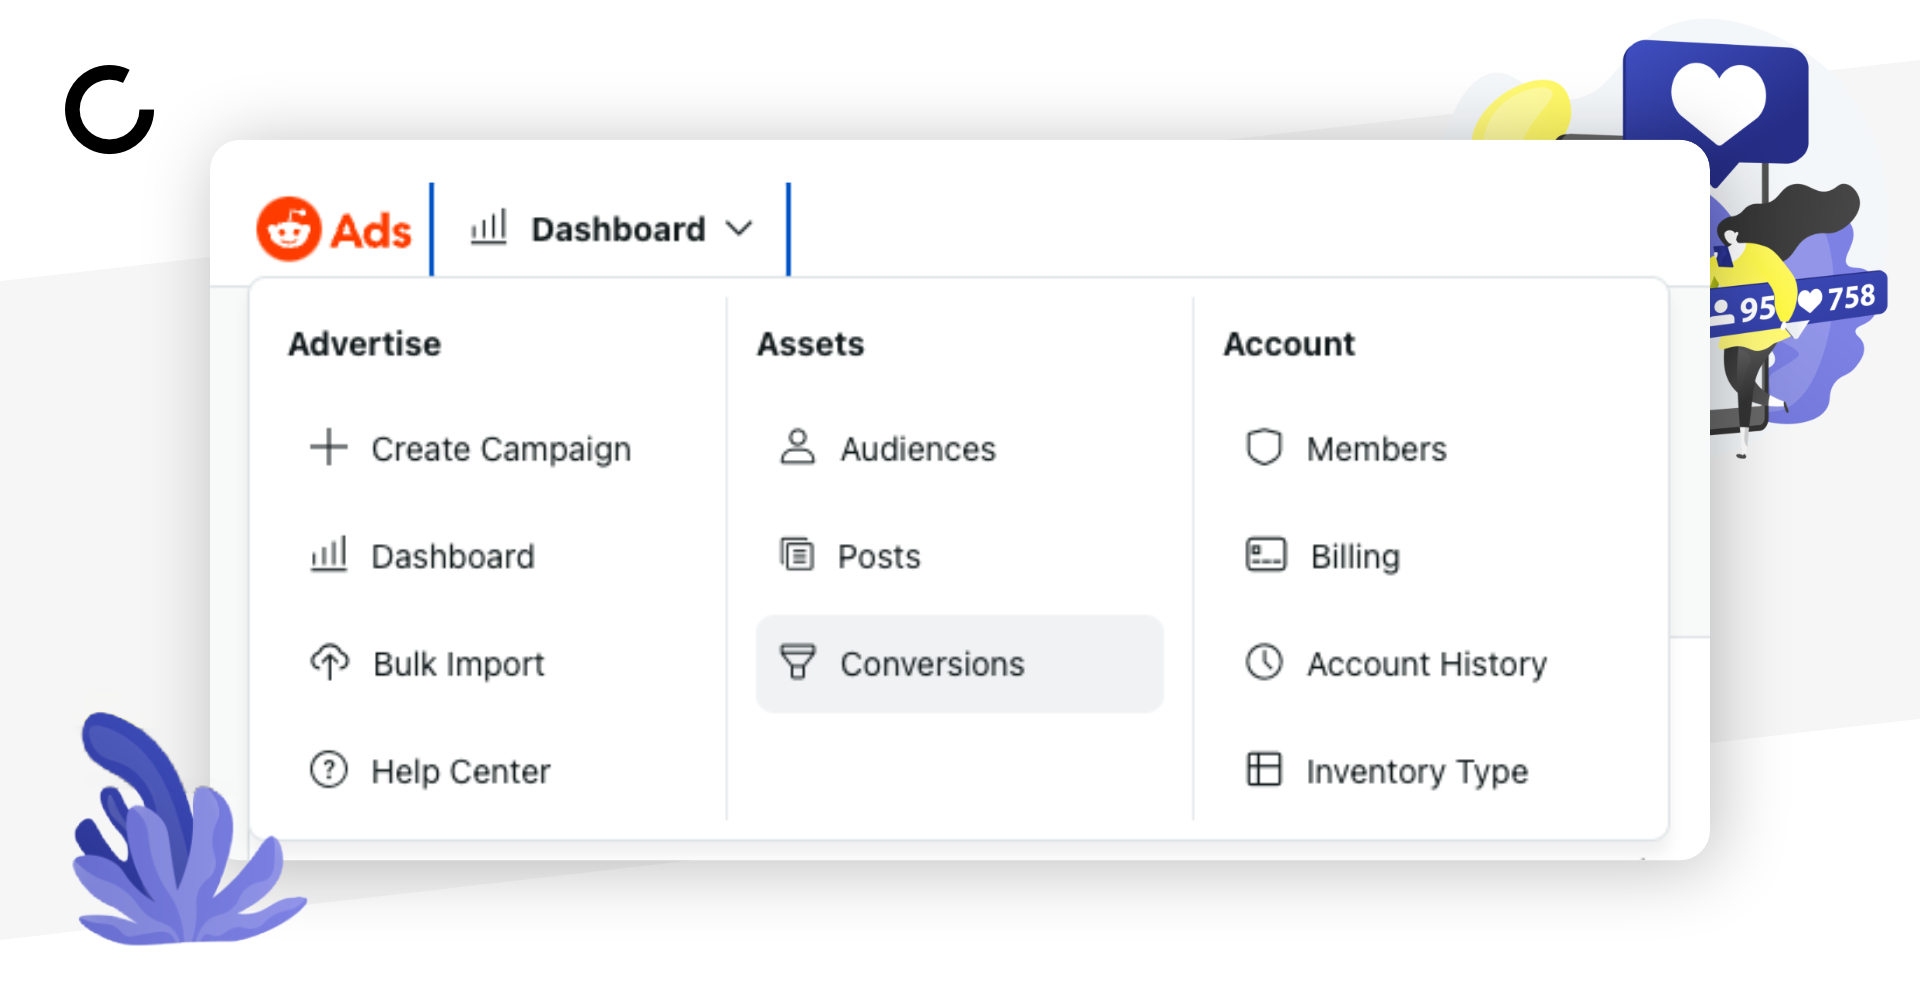The width and height of the screenshot is (1920, 1000).
Task: Open the Help Center link
Action: (461, 771)
